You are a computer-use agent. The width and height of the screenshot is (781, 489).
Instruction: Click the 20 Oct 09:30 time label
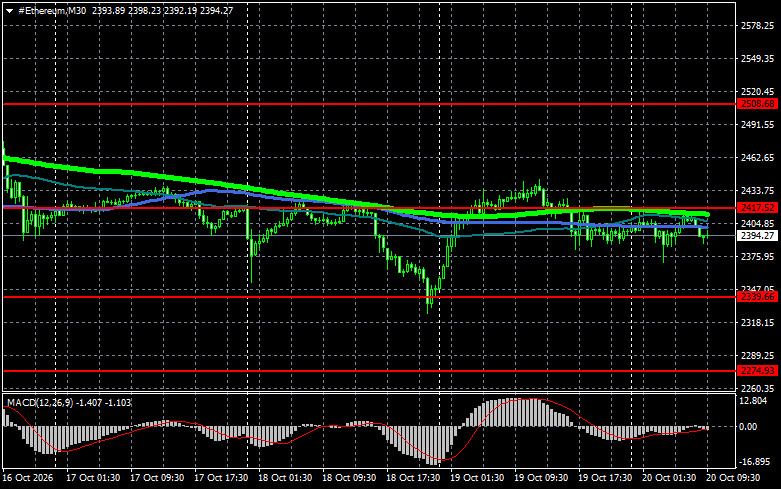(733, 478)
